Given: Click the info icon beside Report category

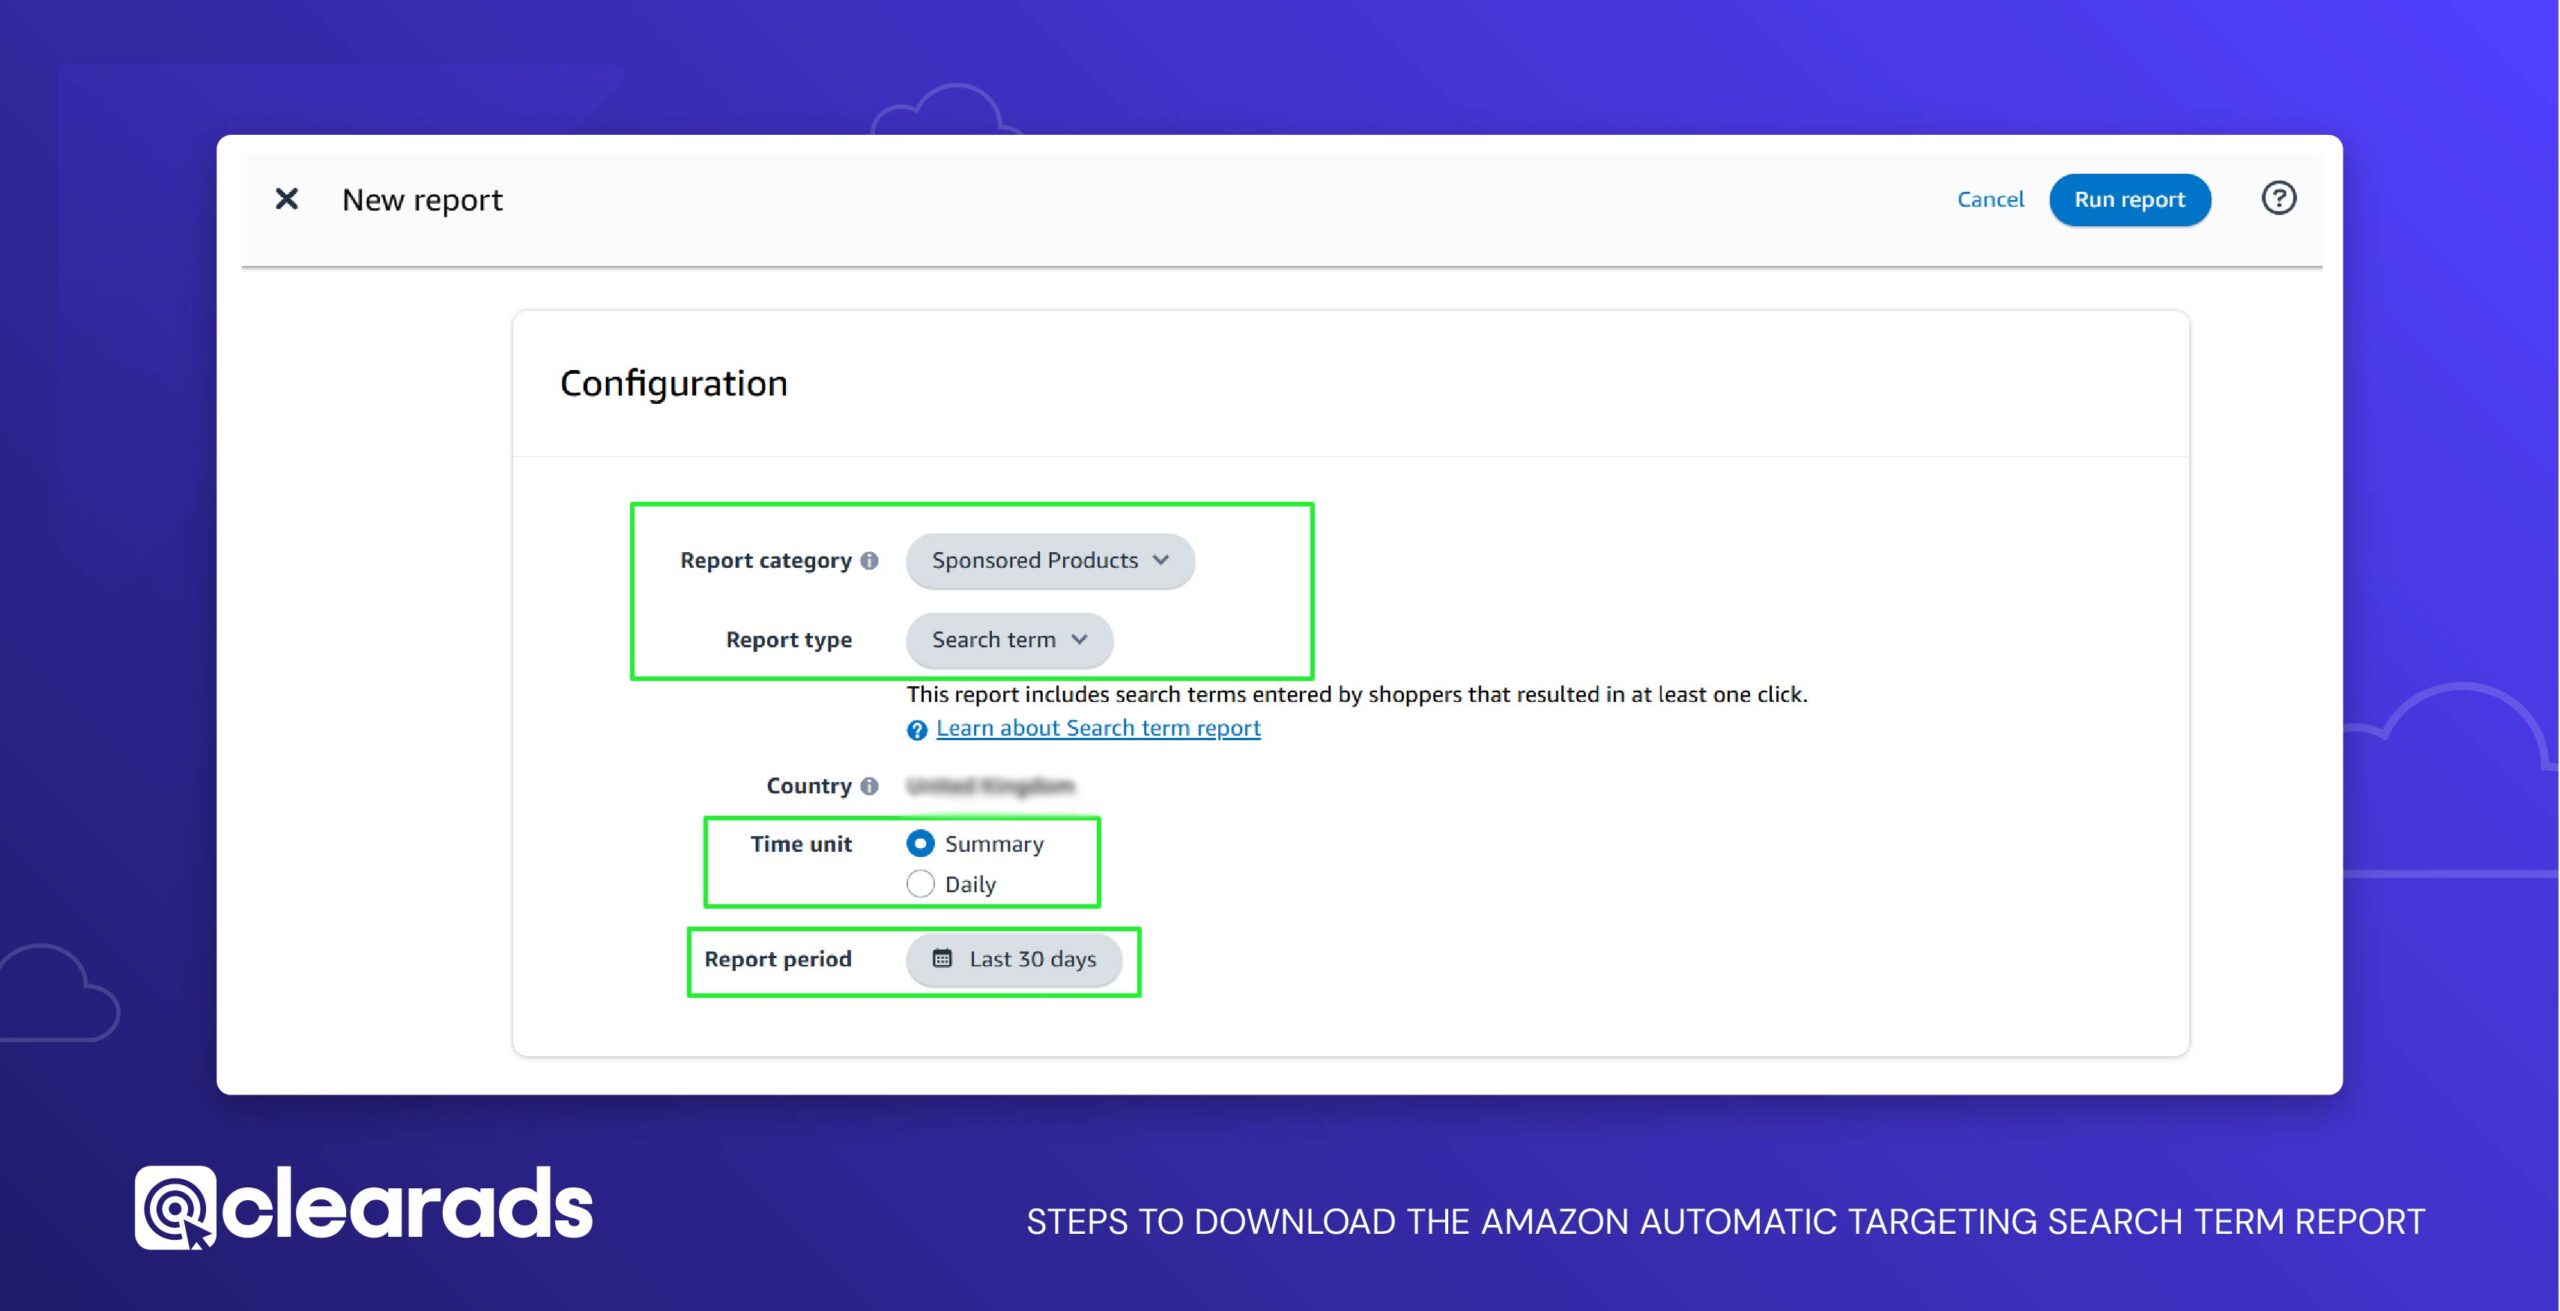Looking at the screenshot, I should point(870,561).
